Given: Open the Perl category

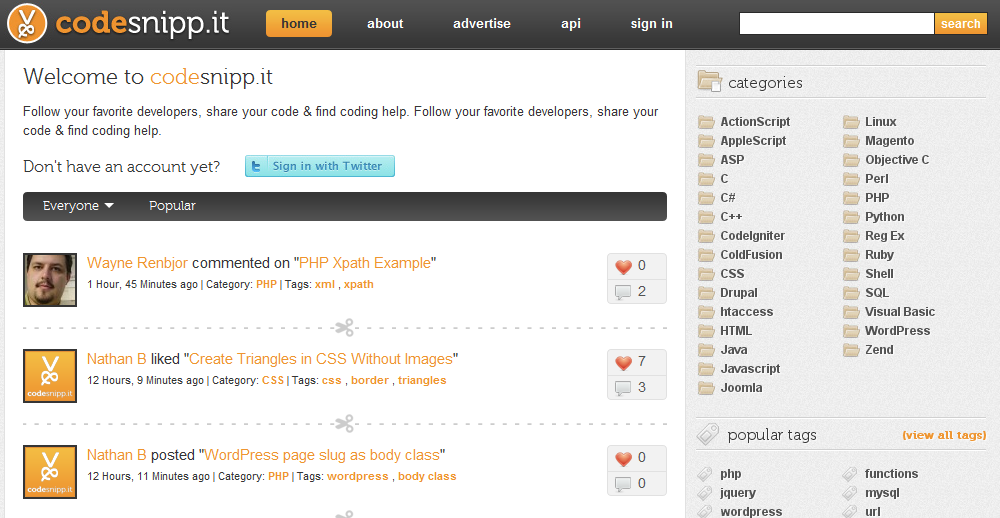Looking at the screenshot, I should (x=876, y=179).
